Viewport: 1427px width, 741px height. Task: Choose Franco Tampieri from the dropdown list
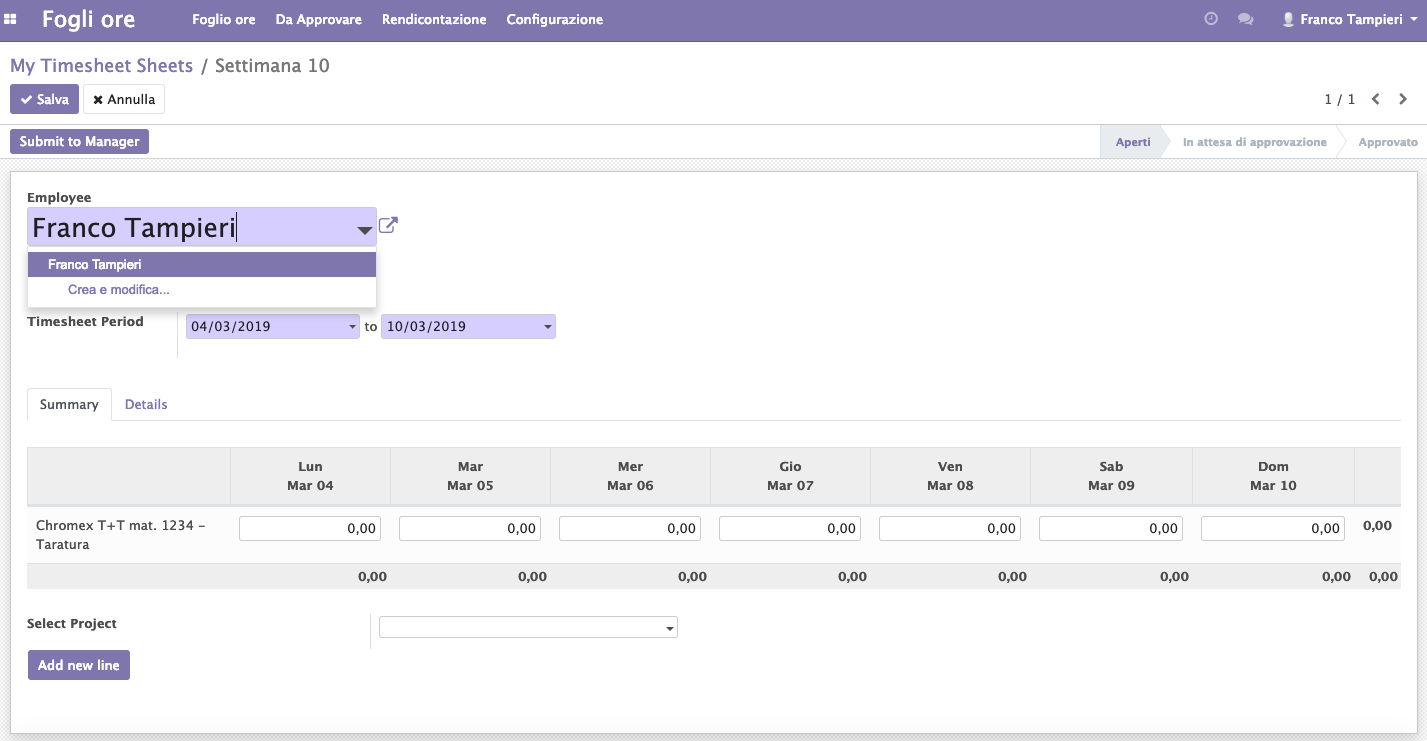coord(202,264)
